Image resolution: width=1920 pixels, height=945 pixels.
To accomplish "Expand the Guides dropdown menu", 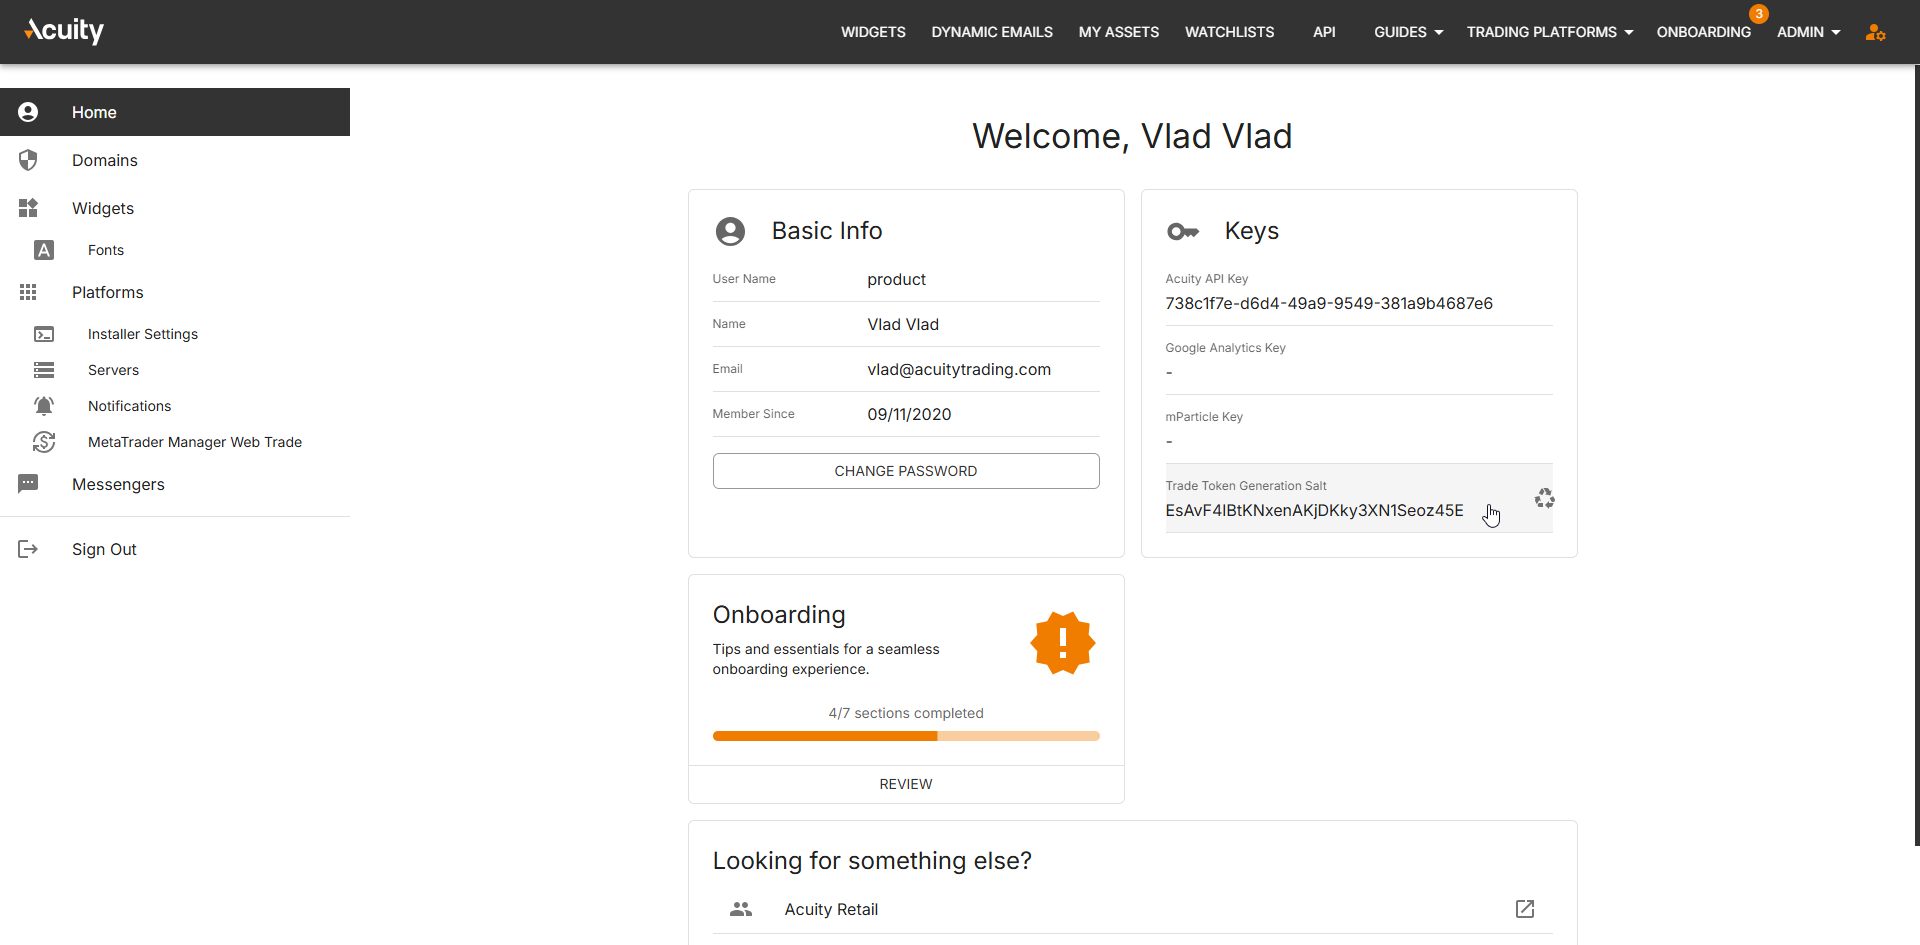I will tap(1408, 32).
